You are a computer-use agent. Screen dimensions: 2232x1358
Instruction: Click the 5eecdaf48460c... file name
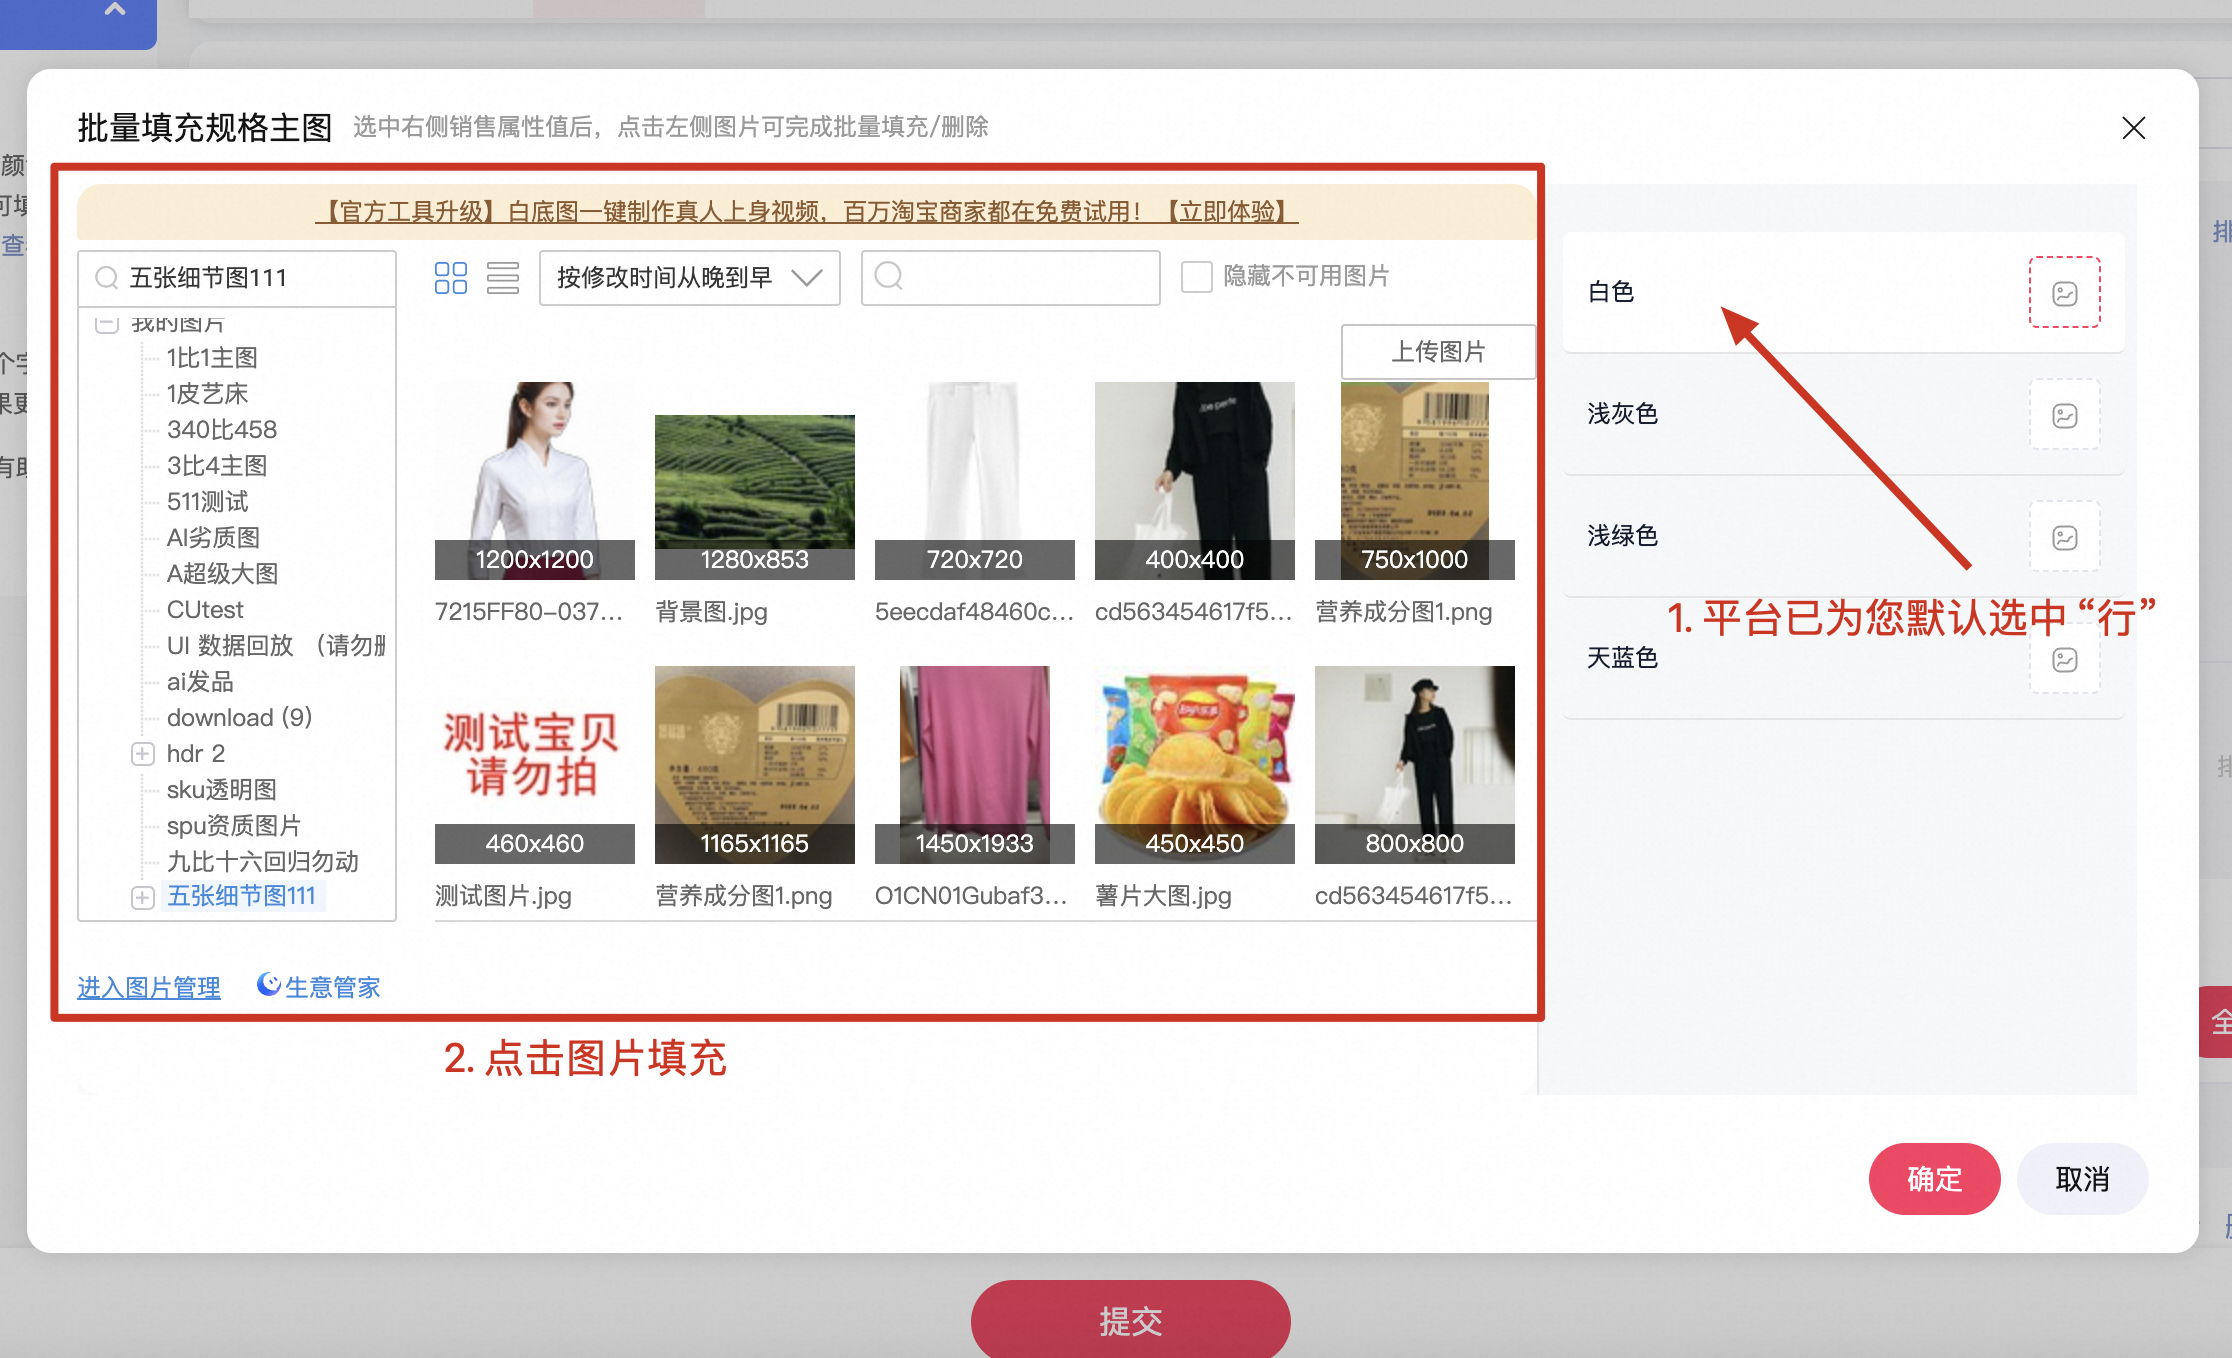click(974, 612)
